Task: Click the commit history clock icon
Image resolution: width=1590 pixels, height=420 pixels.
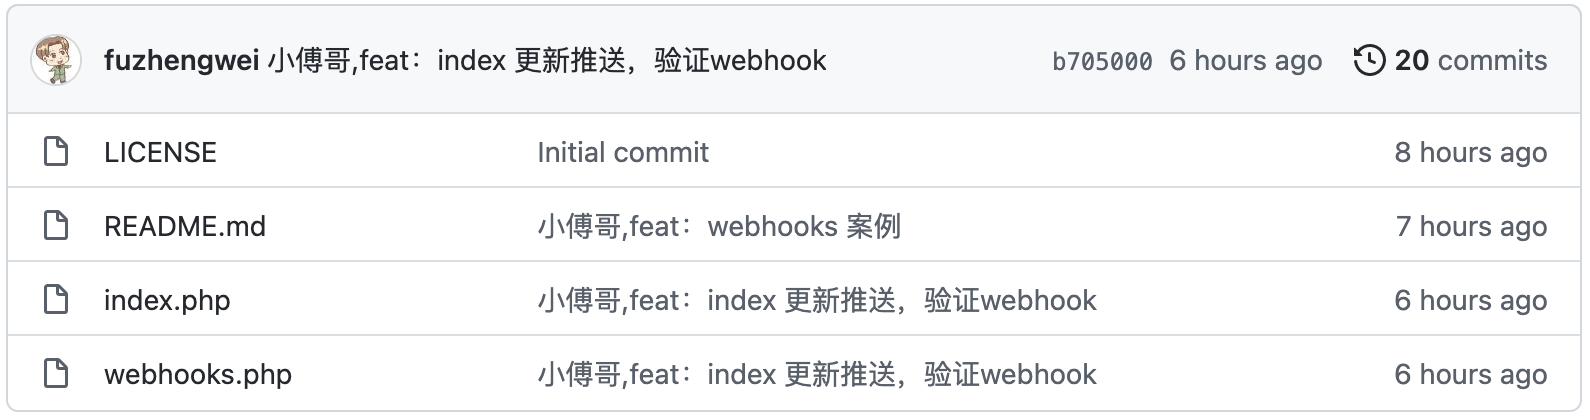Action: click(1369, 60)
